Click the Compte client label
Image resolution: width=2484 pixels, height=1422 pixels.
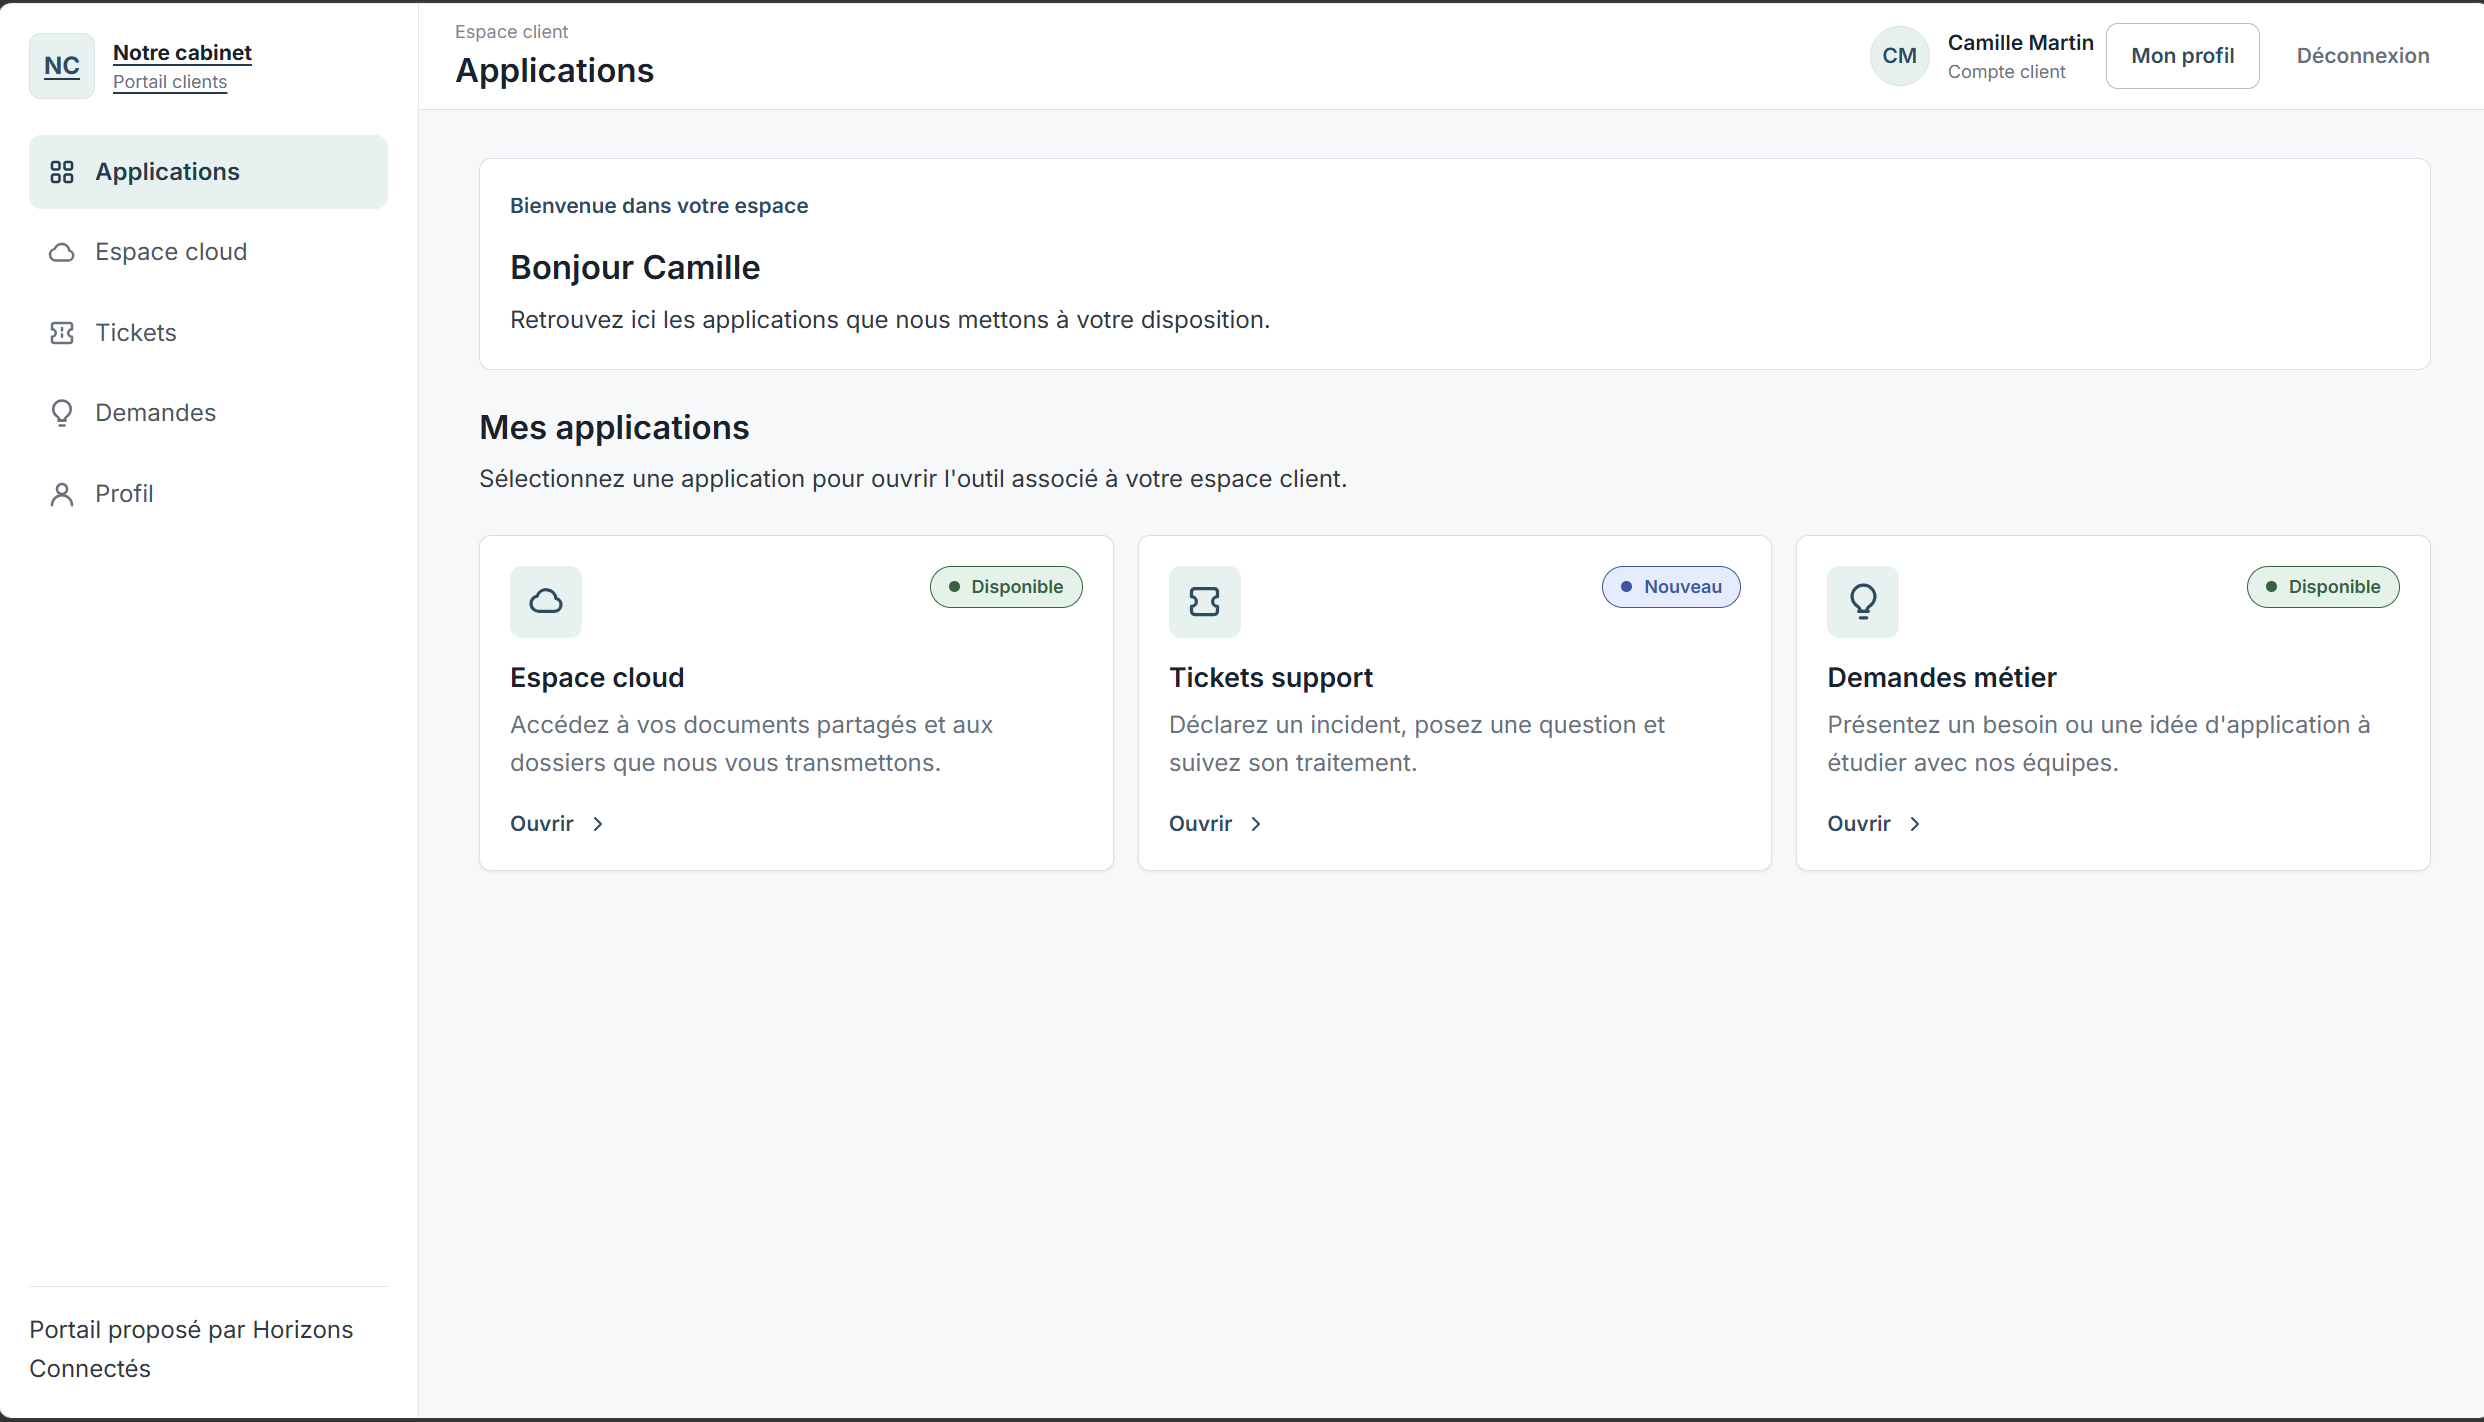pos(2006,72)
